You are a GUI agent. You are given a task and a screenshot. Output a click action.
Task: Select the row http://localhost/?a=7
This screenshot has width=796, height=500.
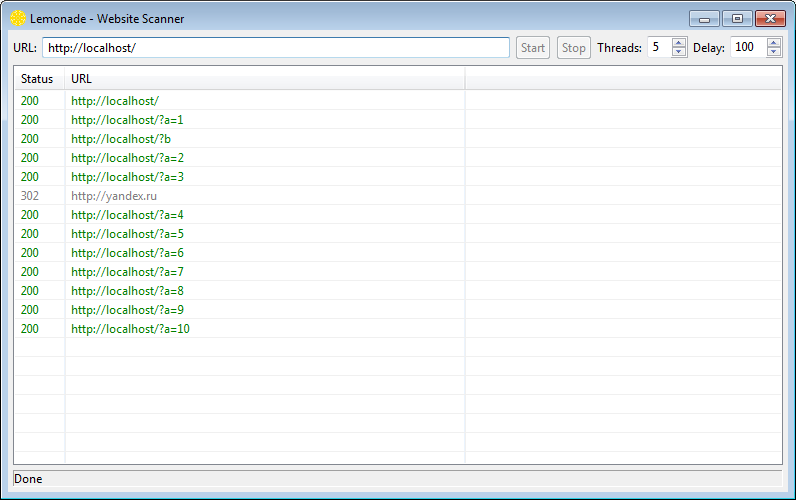click(x=397, y=272)
